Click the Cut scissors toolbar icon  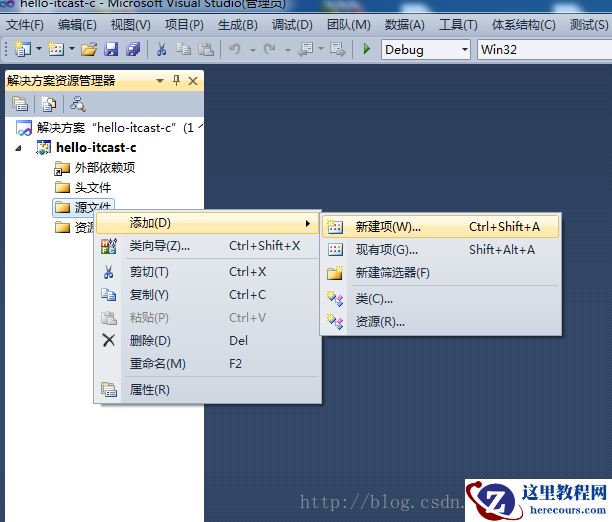[161, 50]
